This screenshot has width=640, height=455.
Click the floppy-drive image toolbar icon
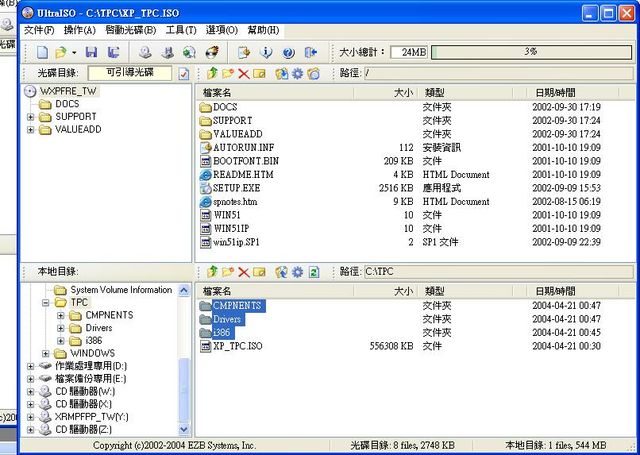(167, 52)
